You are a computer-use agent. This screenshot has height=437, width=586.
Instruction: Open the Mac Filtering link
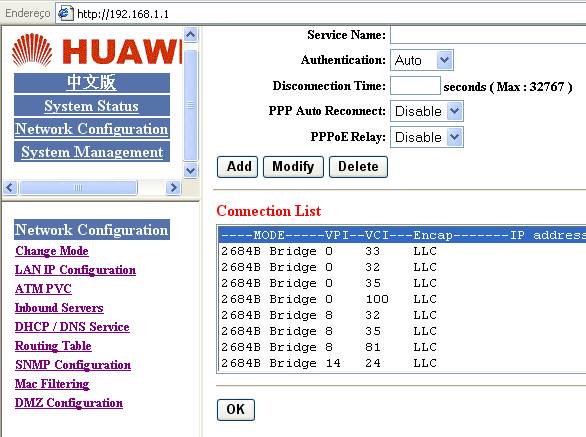tap(52, 384)
